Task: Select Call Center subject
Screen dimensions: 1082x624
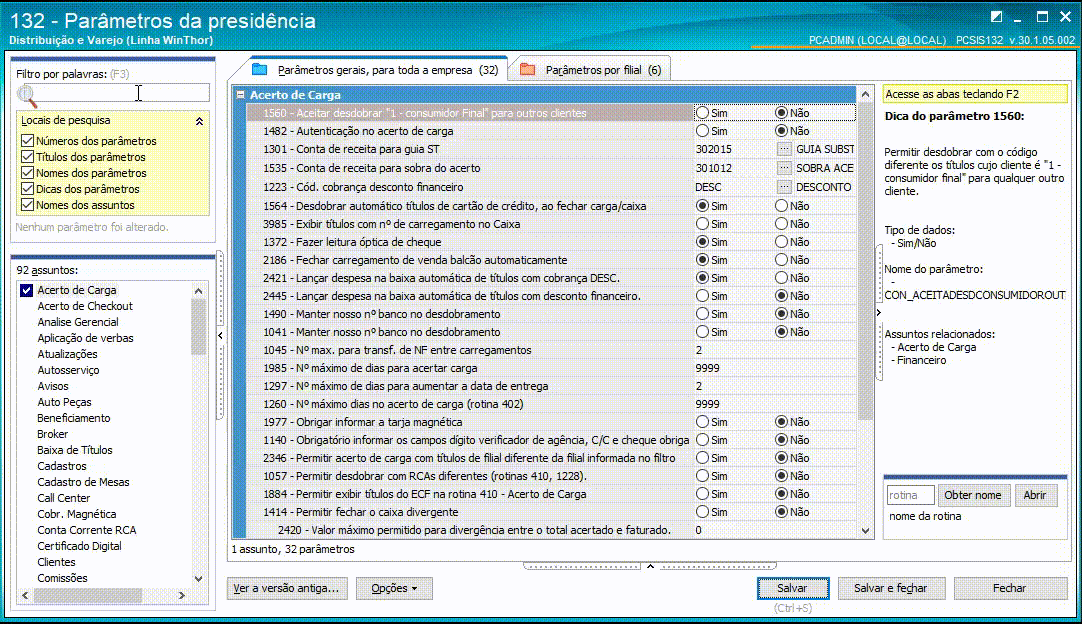Action: click(63, 498)
